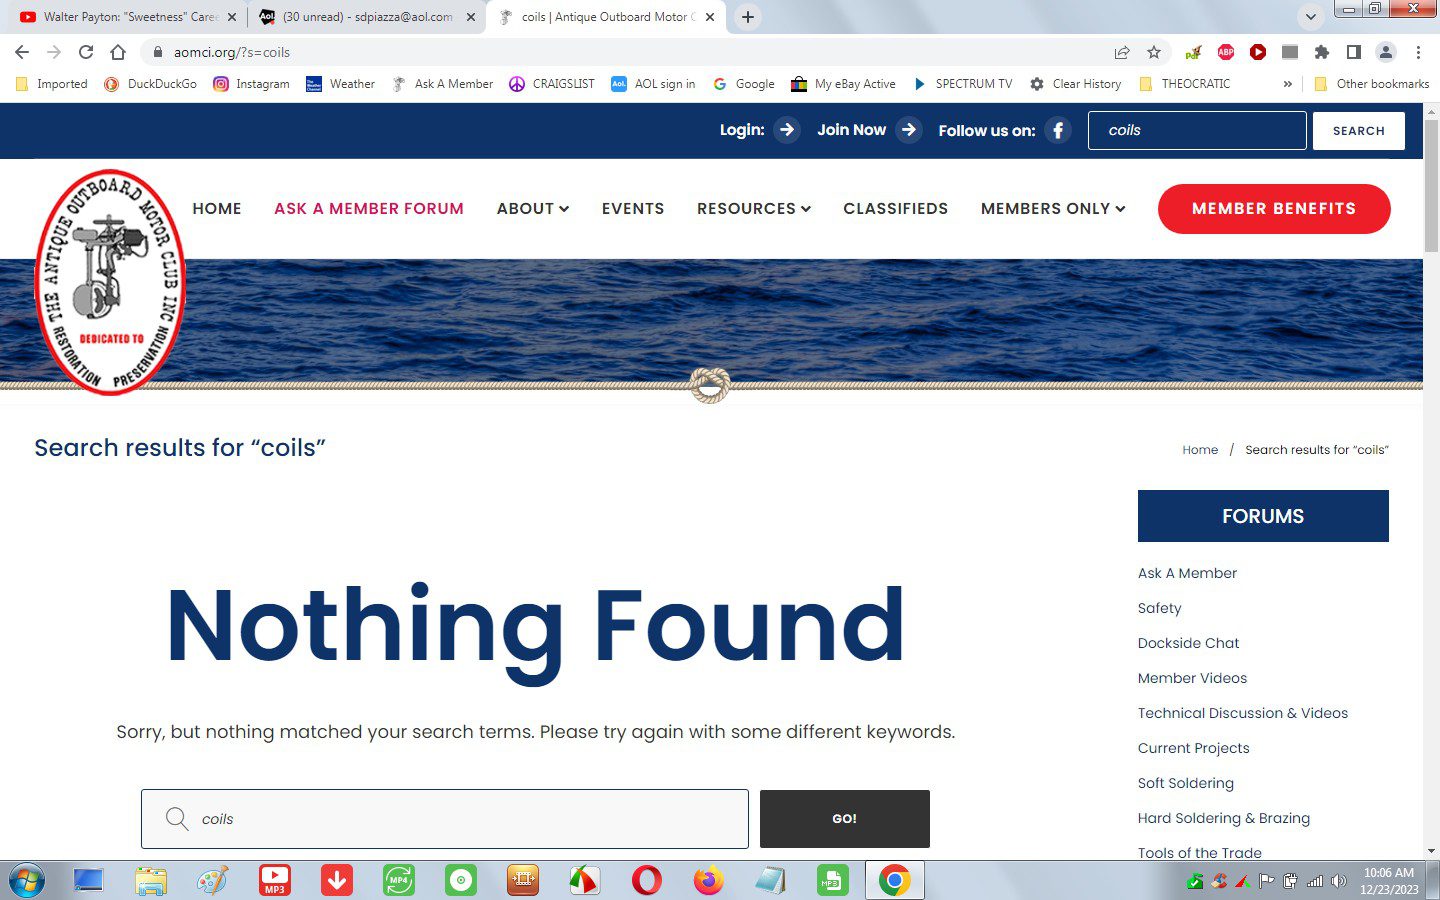Expand the ABOUT dropdown menu
Image resolution: width=1440 pixels, height=900 pixels.
pyautogui.click(x=533, y=208)
